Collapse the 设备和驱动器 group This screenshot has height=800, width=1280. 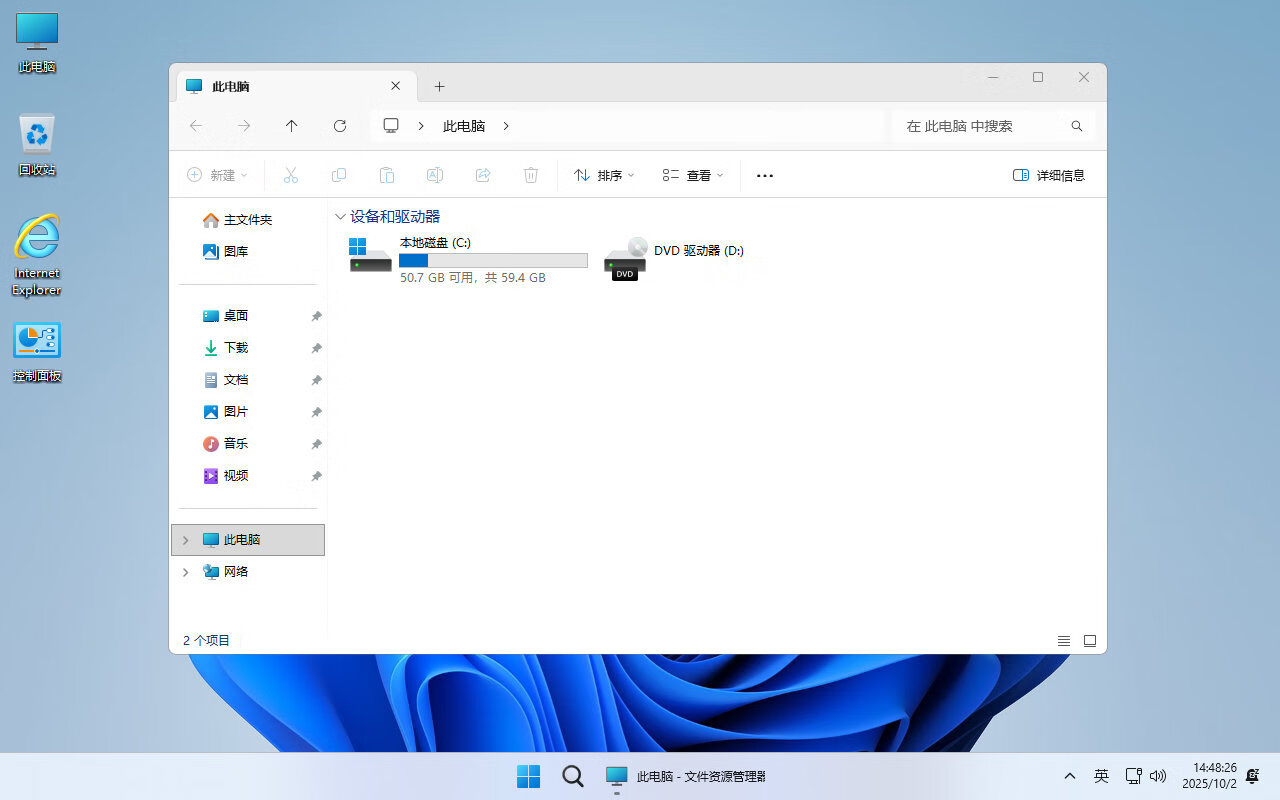click(340, 216)
